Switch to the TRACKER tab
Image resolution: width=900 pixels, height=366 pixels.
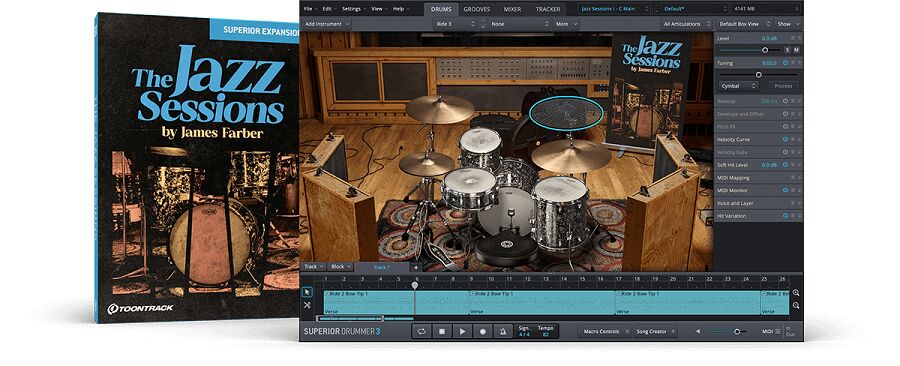tap(548, 9)
